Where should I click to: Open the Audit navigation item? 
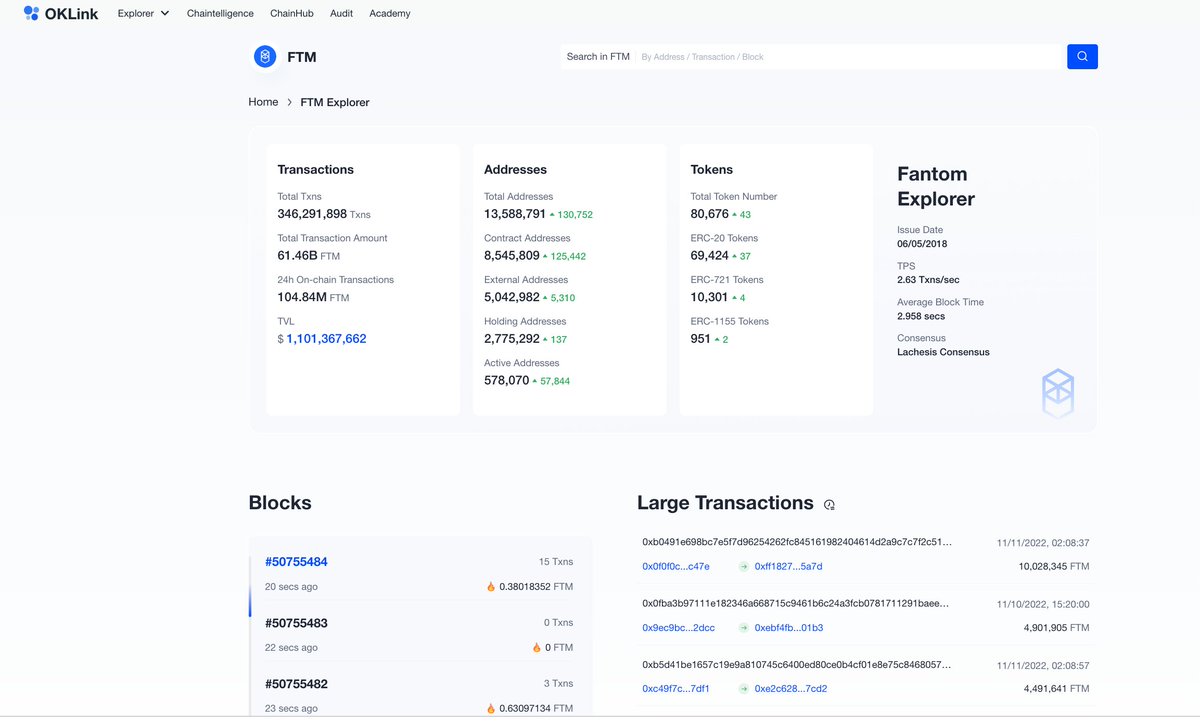pos(341,13)
